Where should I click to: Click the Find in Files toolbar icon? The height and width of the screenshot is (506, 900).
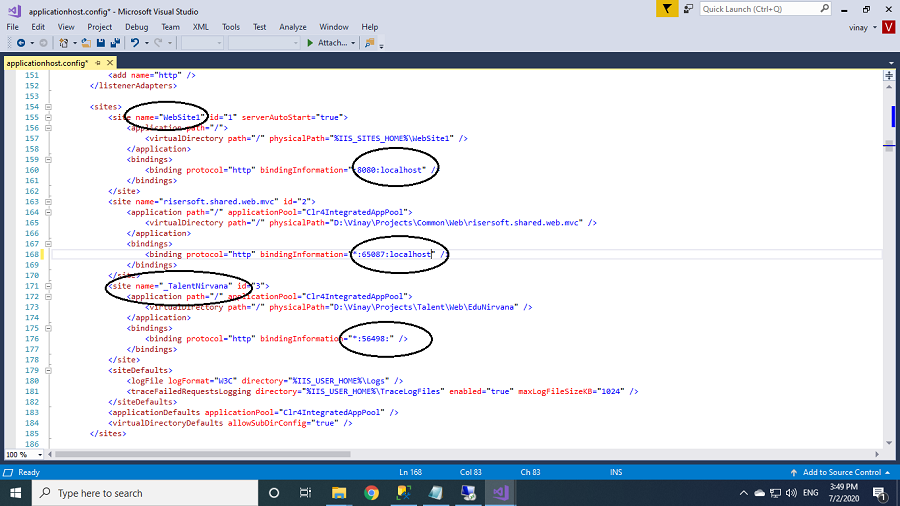point(370,43)
